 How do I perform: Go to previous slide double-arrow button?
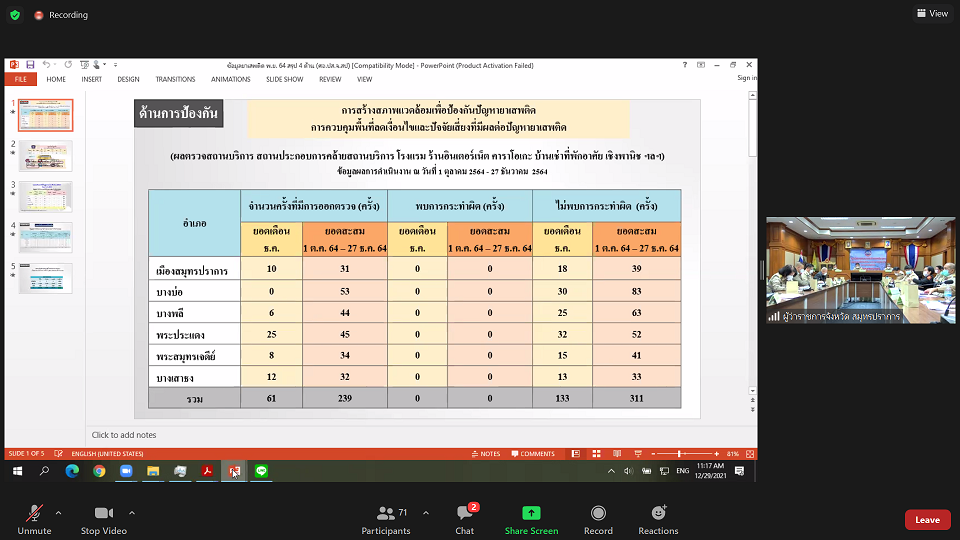(752, 400)
